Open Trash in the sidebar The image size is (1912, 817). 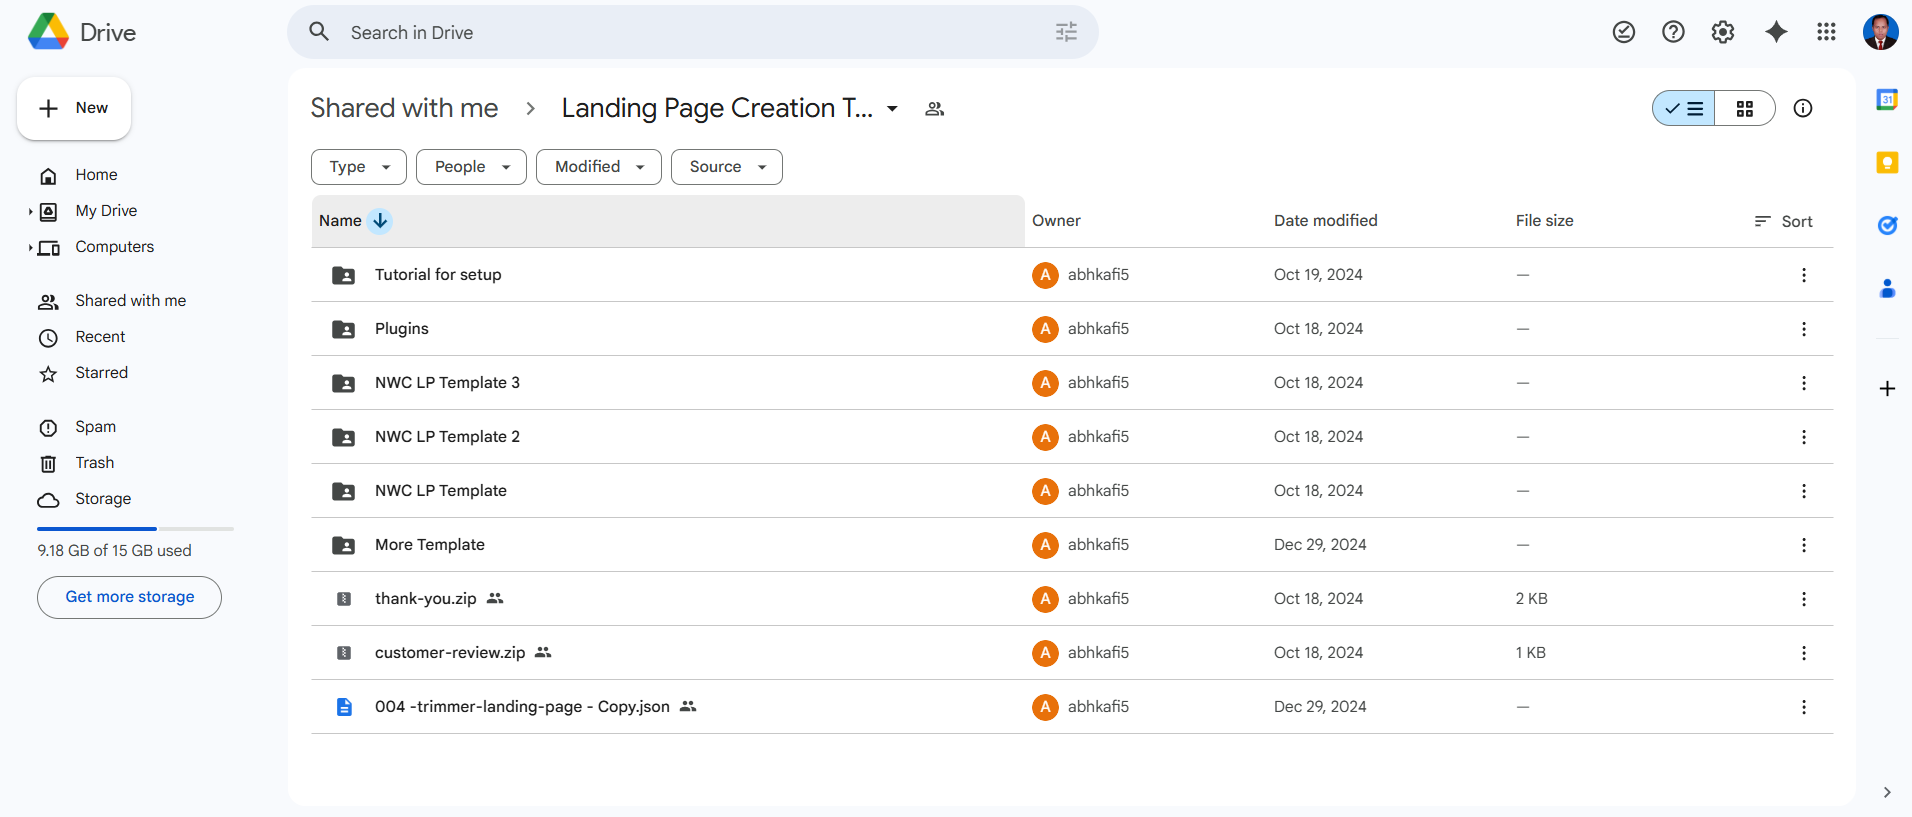click(94, 463)
